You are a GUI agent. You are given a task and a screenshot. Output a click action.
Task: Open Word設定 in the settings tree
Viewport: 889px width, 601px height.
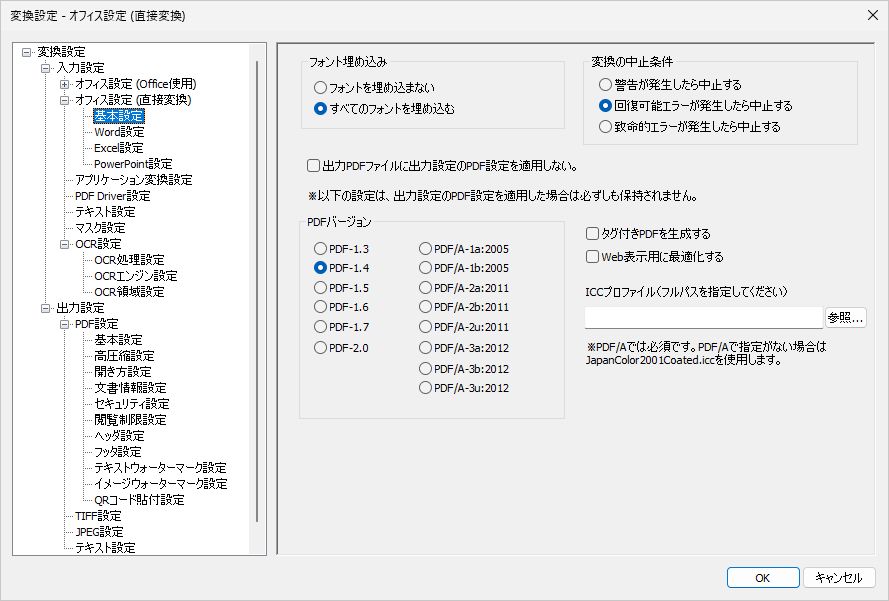119,132
